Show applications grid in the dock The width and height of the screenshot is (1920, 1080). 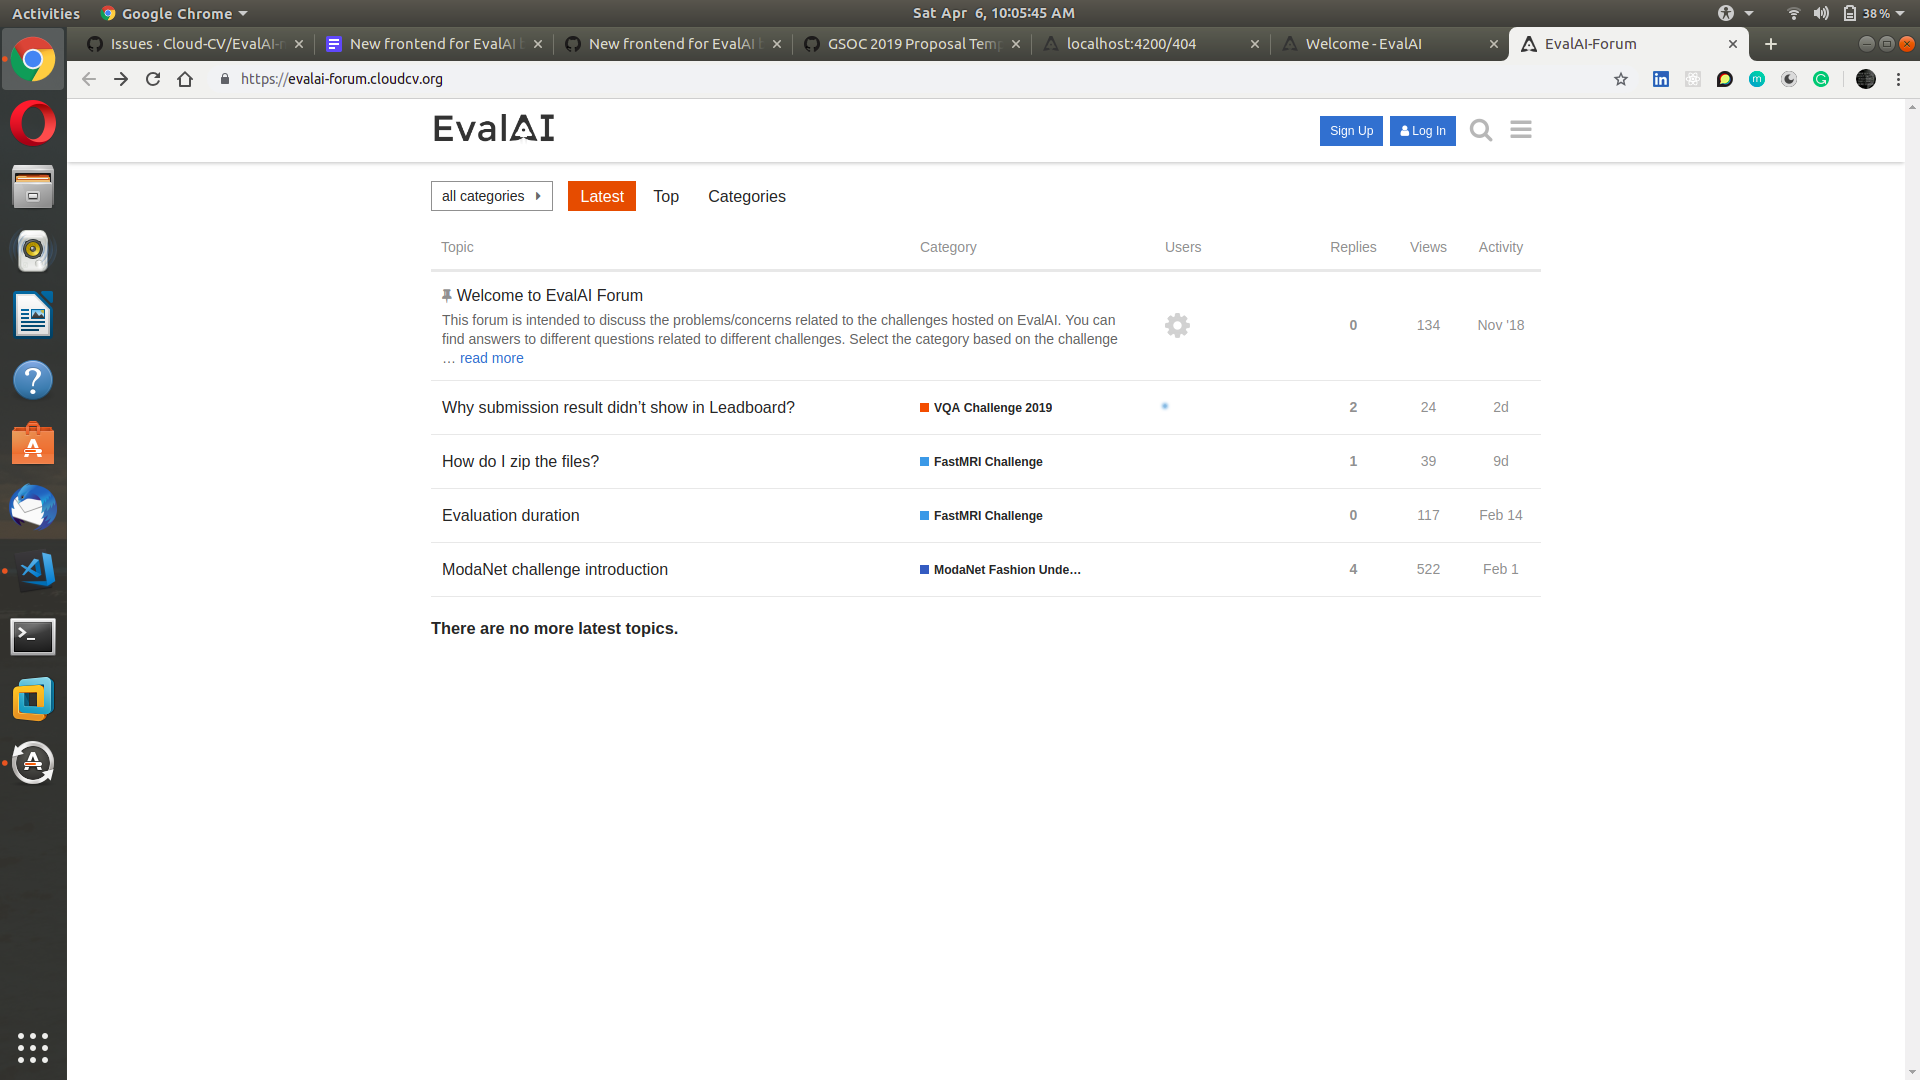point(33,1047)
